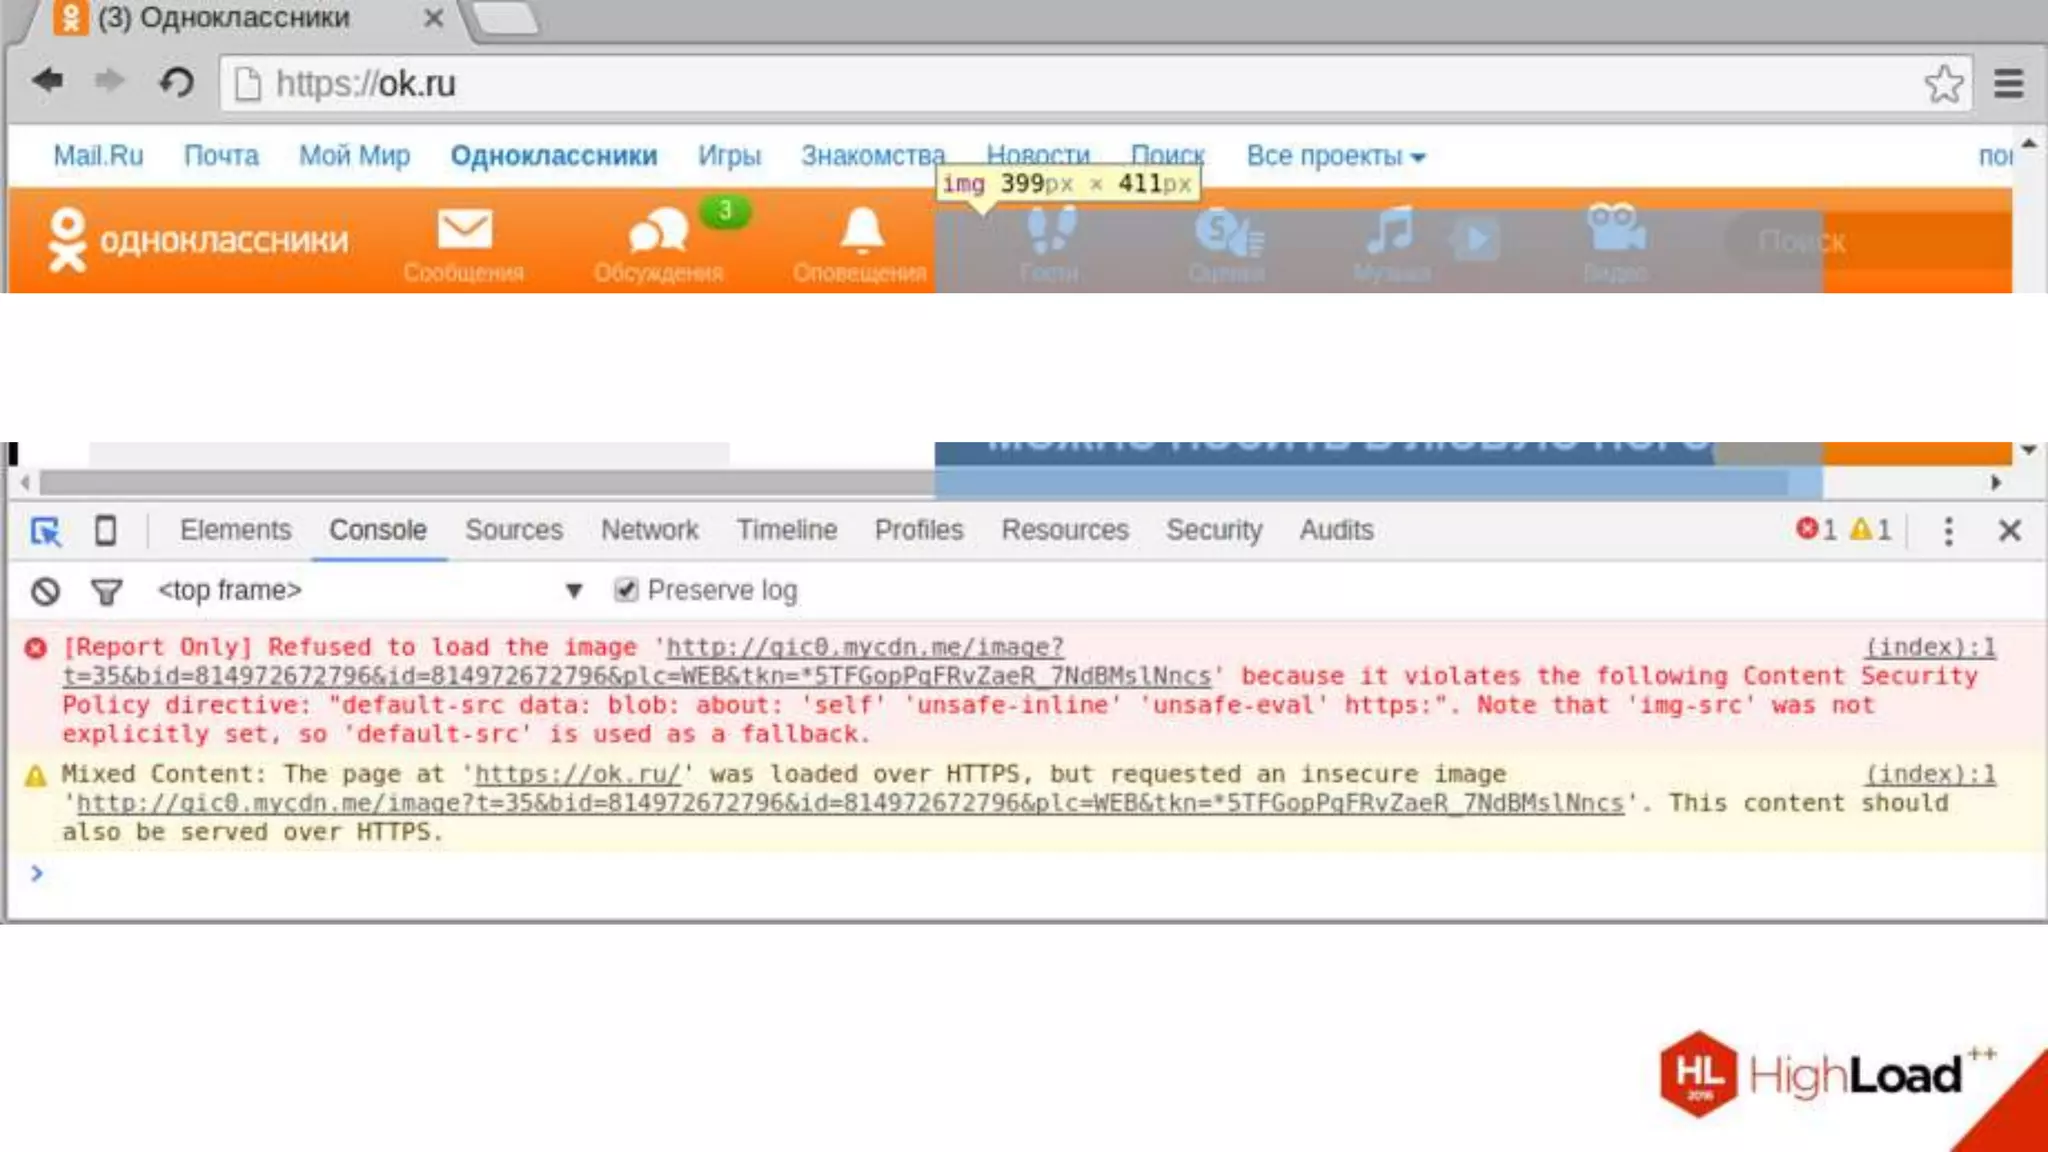Viewport: 2048px width, 1152px height.
Task: Reload the page
Action: point(177,82)
